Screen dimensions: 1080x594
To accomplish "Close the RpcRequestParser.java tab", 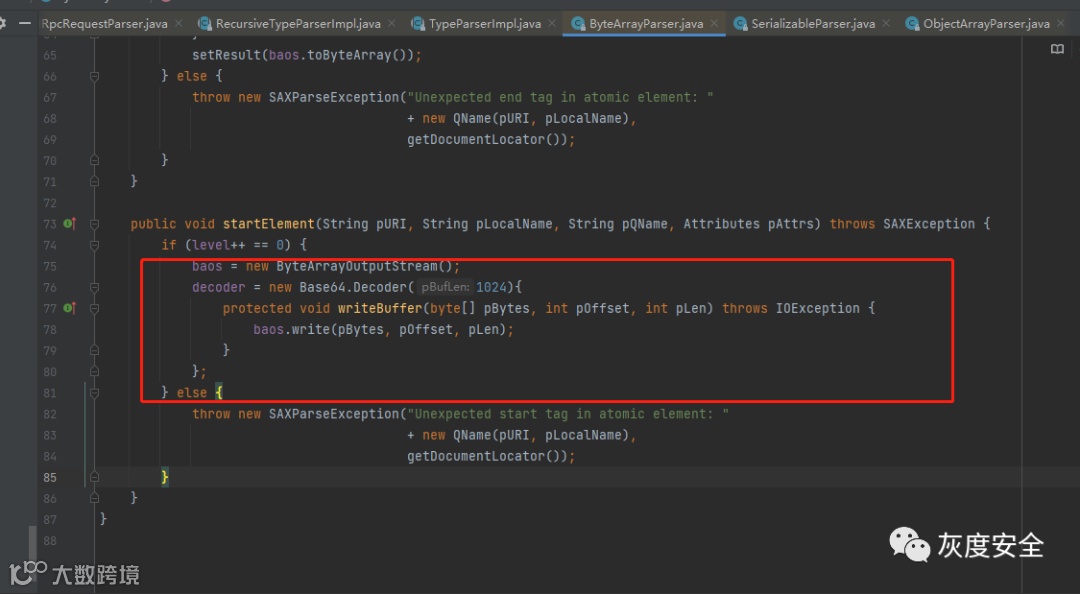I will (179, 23).
